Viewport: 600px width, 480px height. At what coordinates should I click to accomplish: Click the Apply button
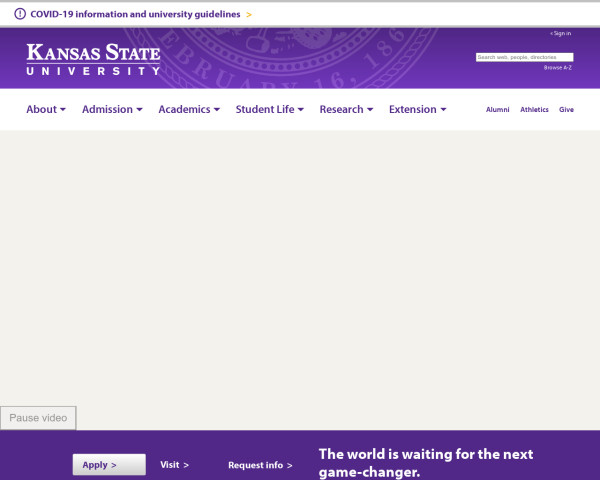(109, 465)
